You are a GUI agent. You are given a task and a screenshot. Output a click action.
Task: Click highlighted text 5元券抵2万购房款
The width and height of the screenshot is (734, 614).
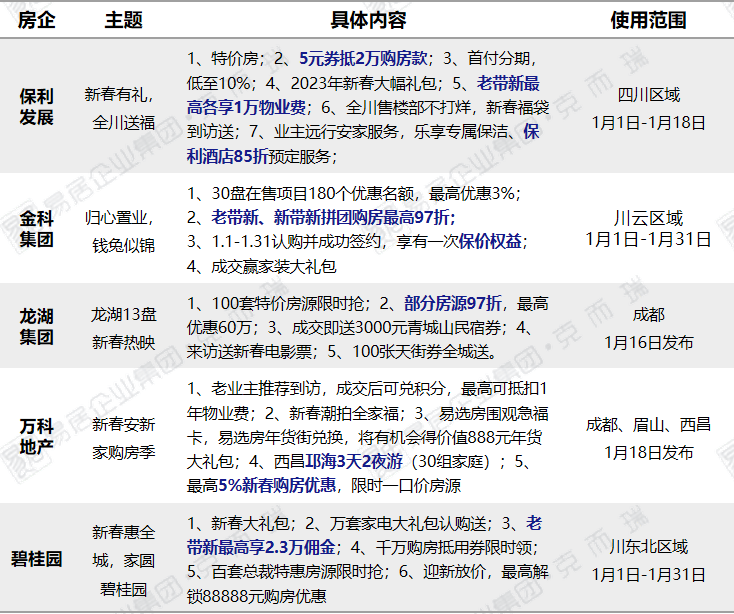pyautogui.click(x=364, y=58)
